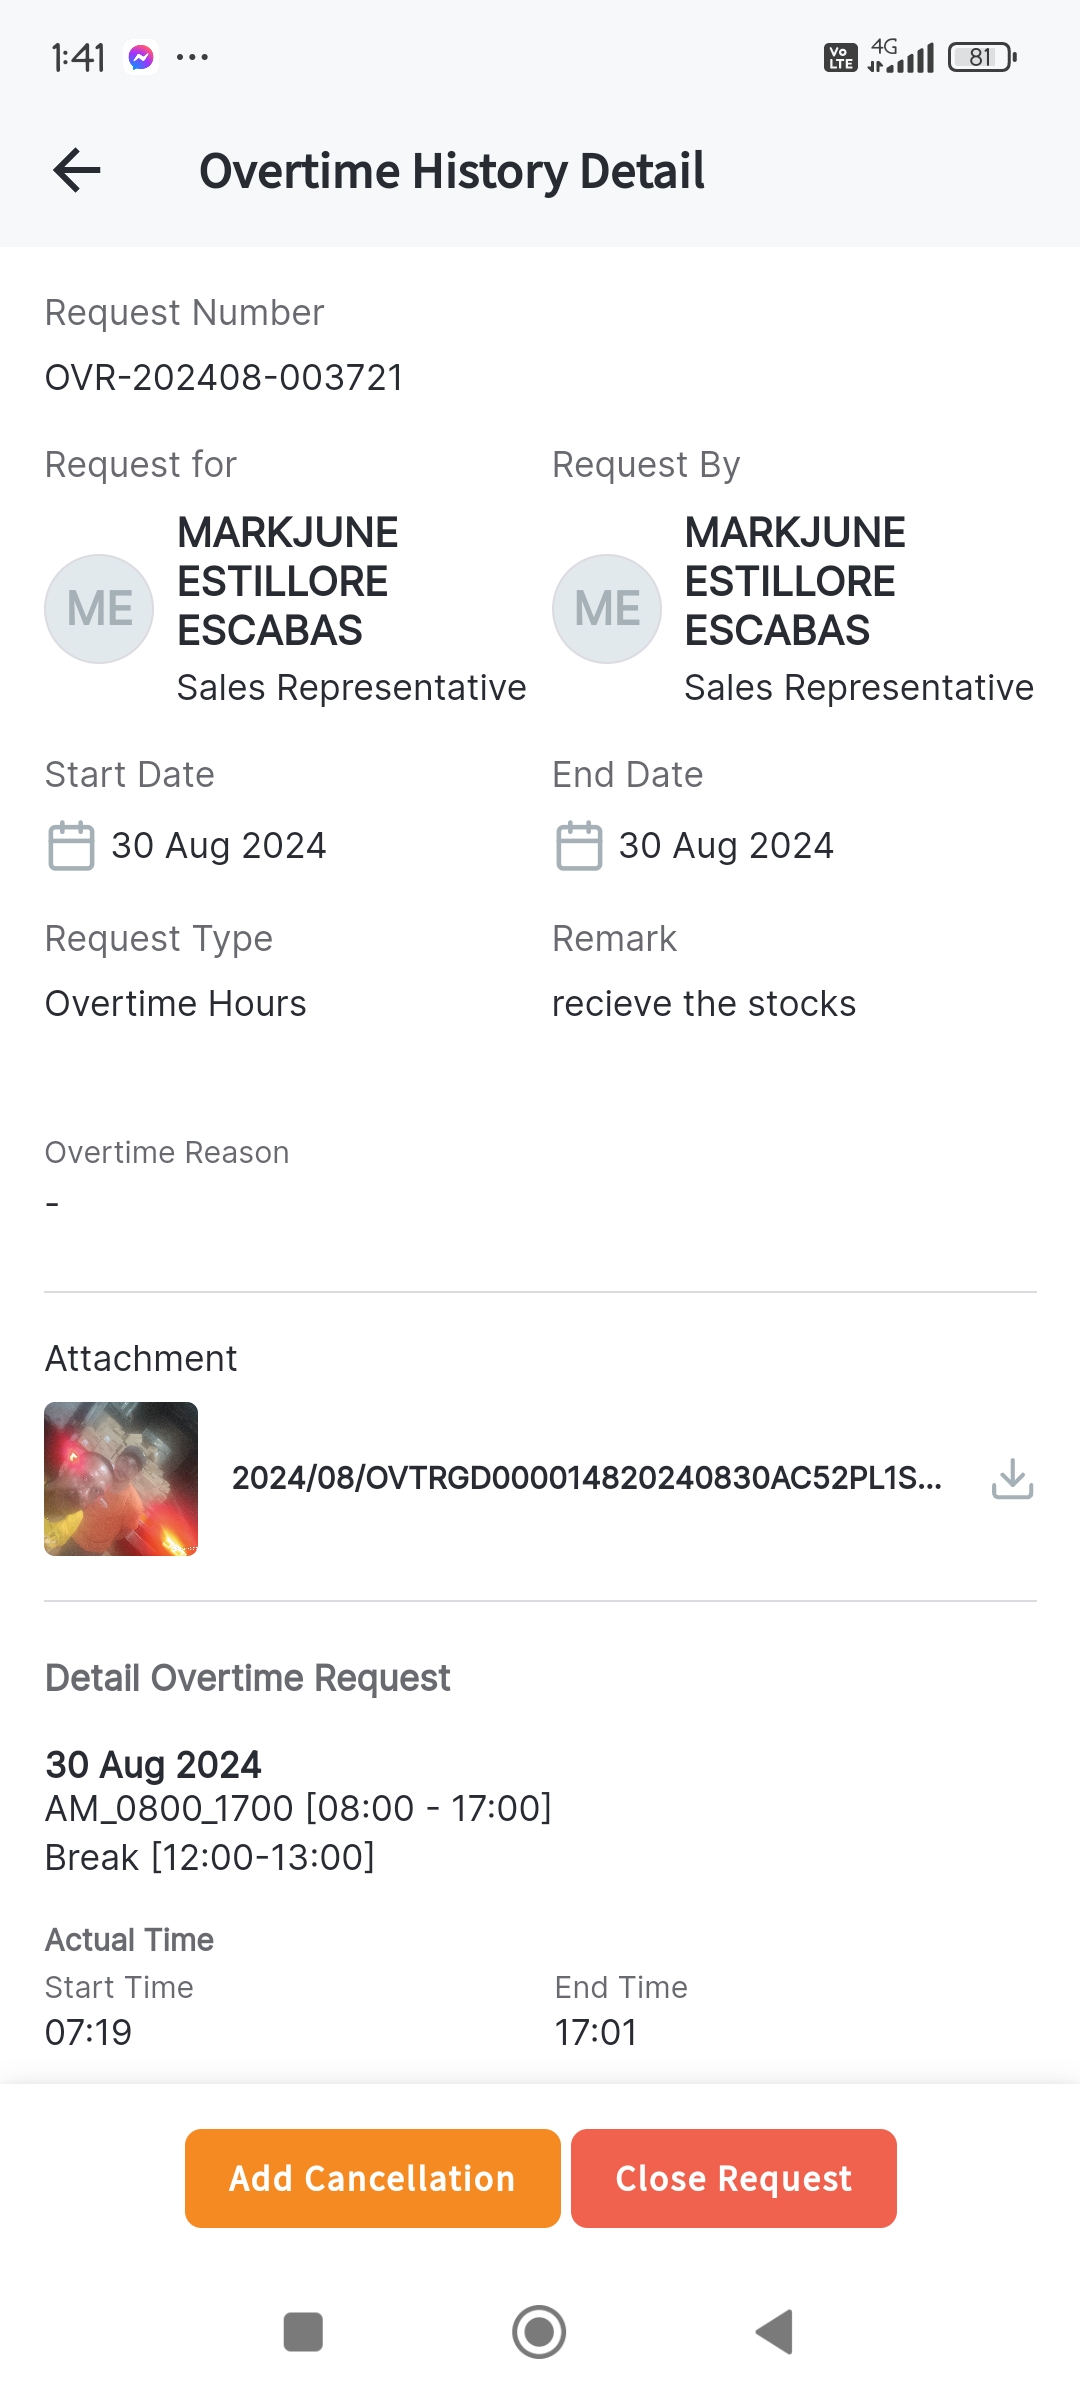
Task: Tap the 'recieve the stocks' remark text
Action: pyautogui.click(x=704, y=1004)
